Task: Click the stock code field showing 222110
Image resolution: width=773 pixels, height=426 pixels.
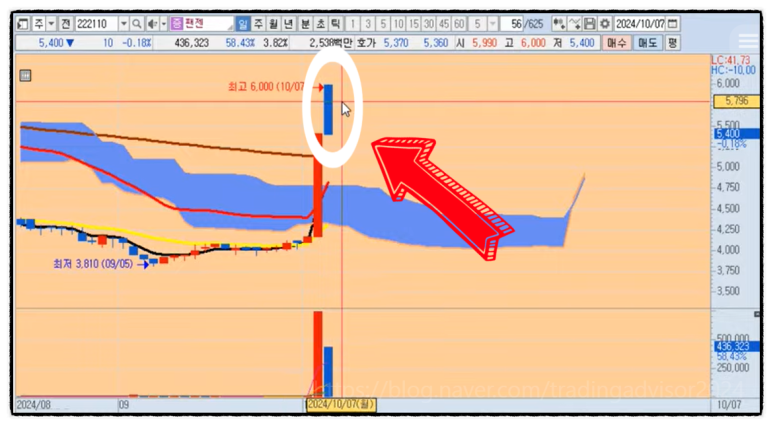Action: [x=96, y=24]
